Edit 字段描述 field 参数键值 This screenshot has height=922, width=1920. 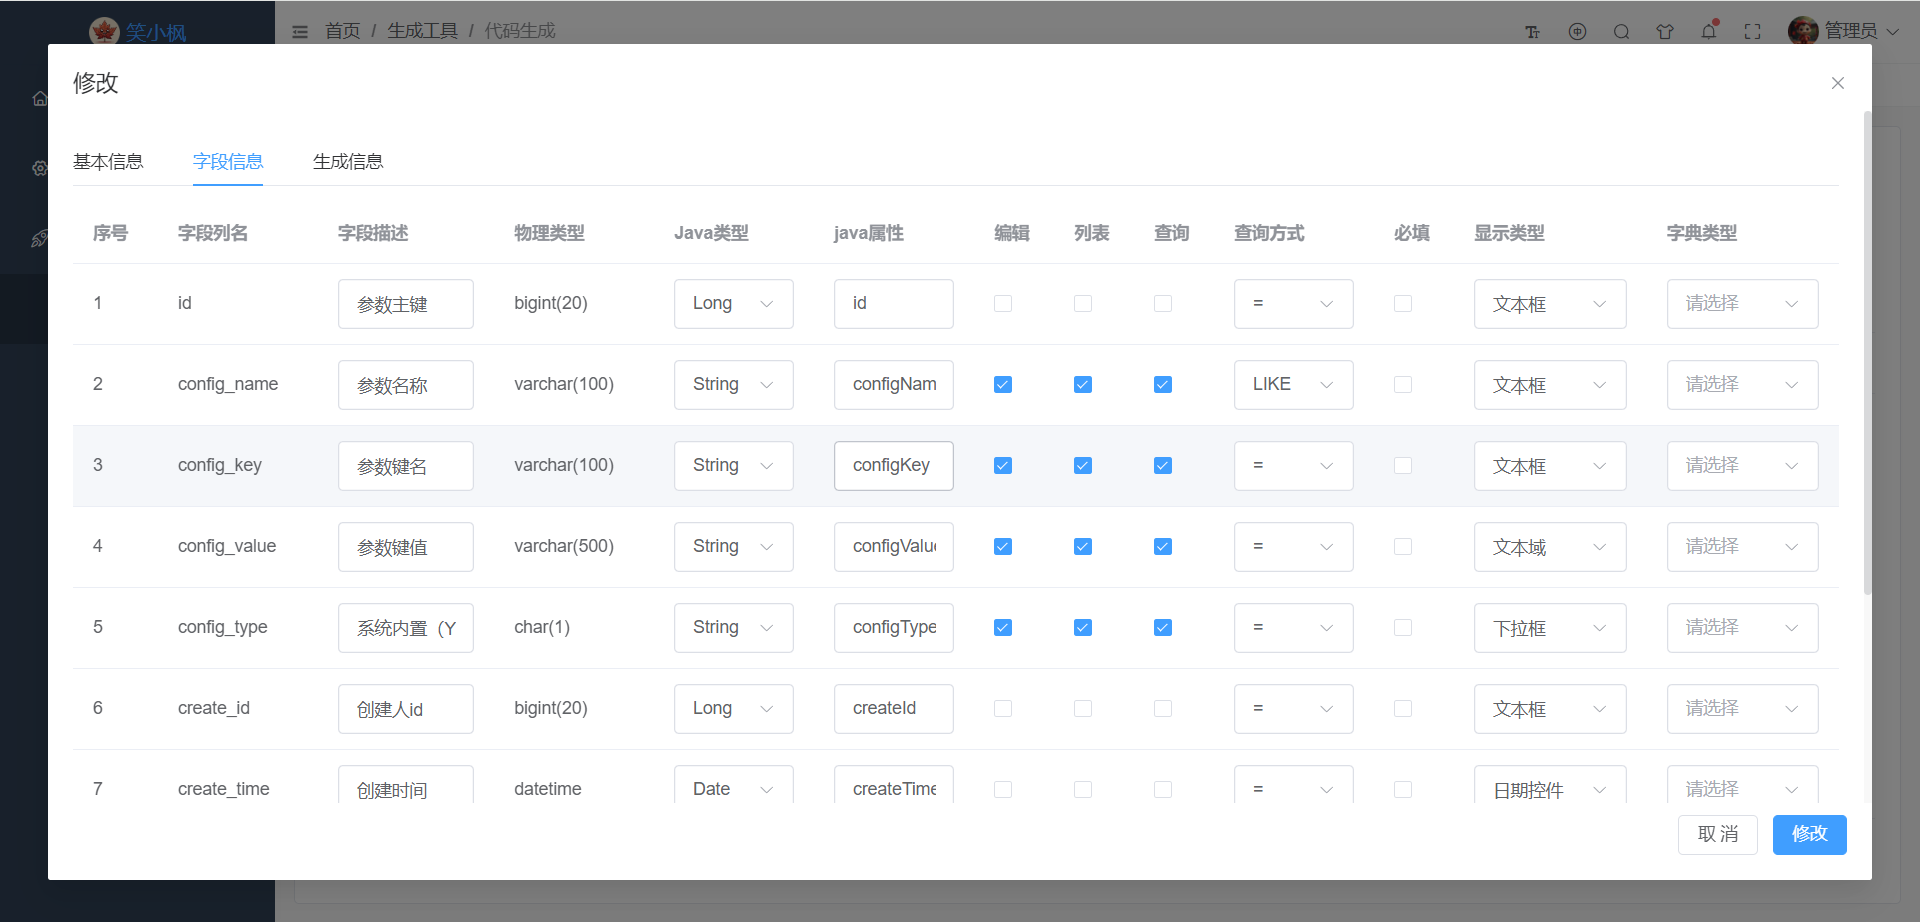click(405, 547)
